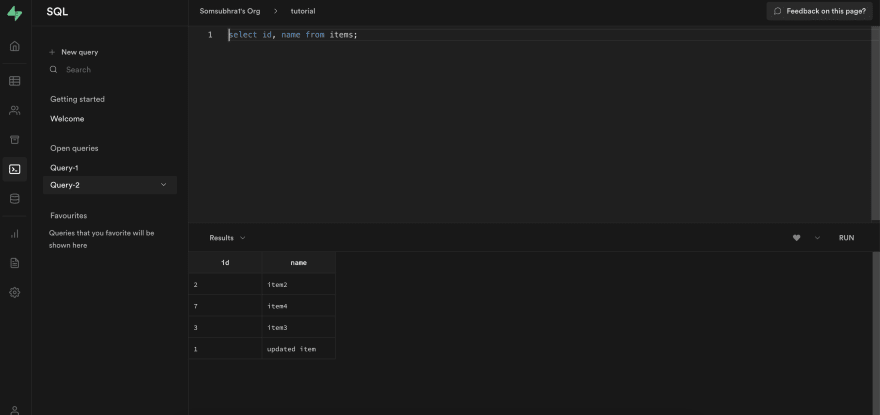Open the user account icon
The image size is (880, 415).
15,411
